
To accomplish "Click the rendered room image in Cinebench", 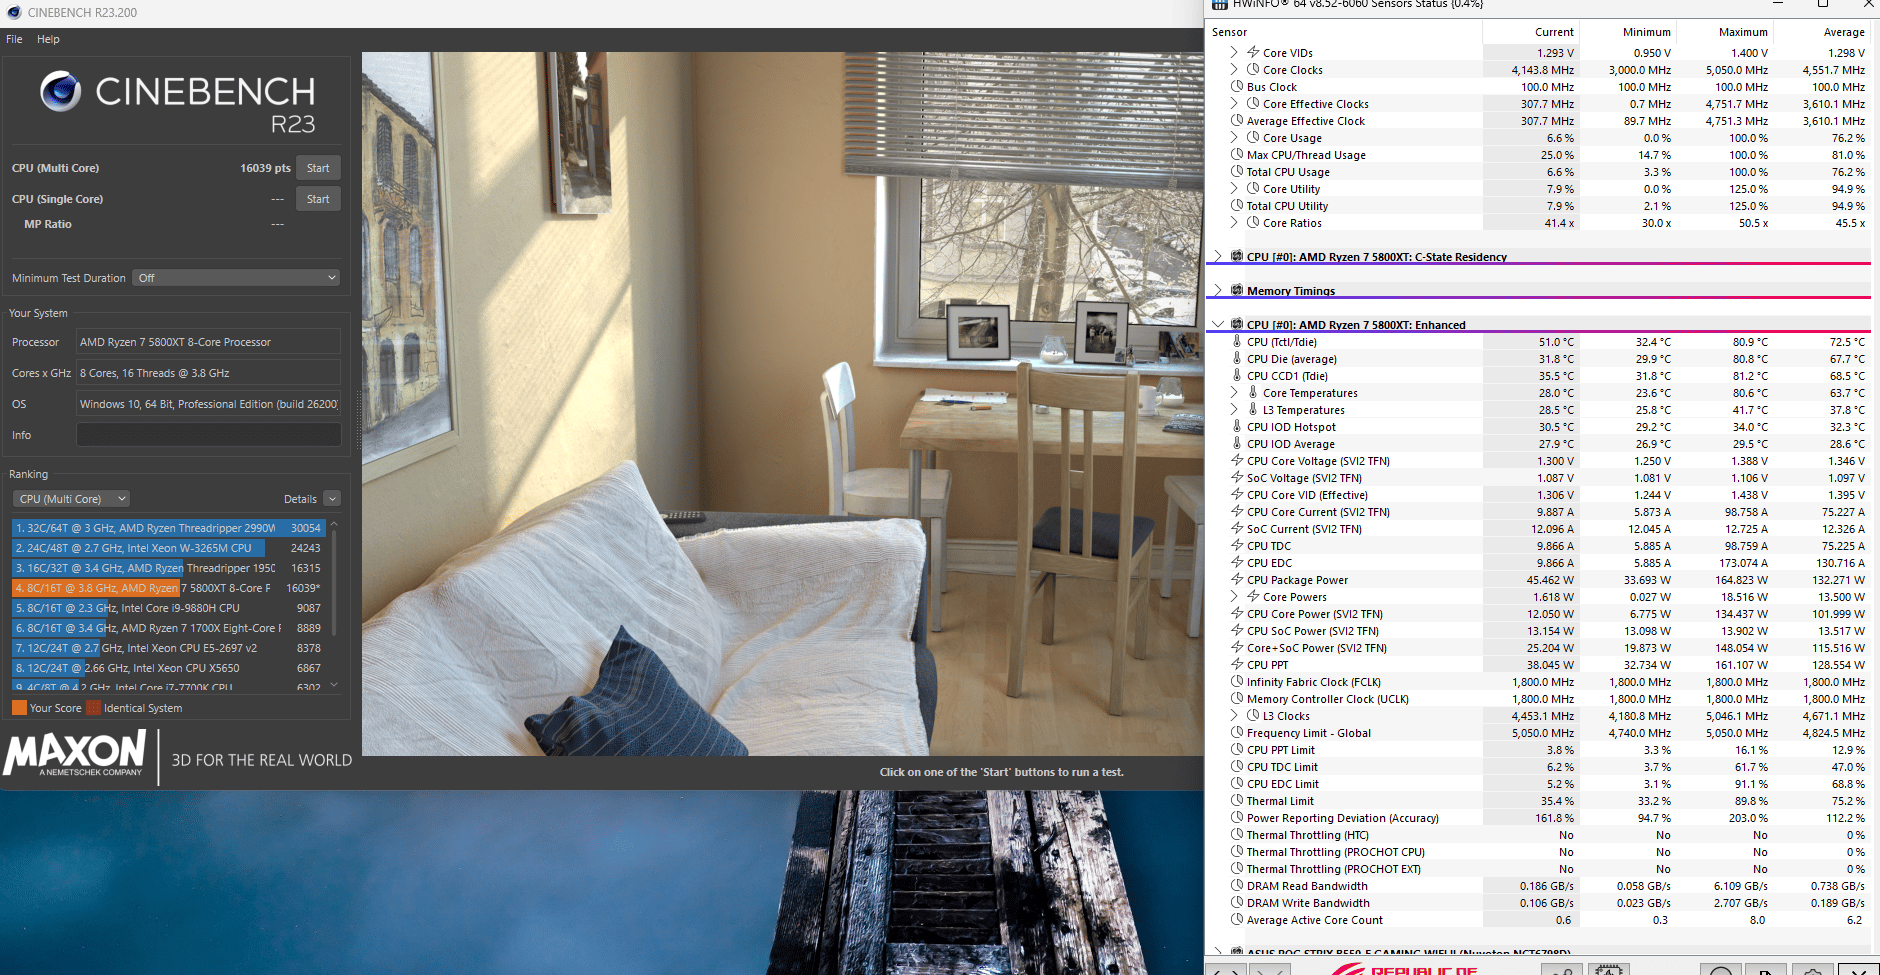I will coord(783,404).
